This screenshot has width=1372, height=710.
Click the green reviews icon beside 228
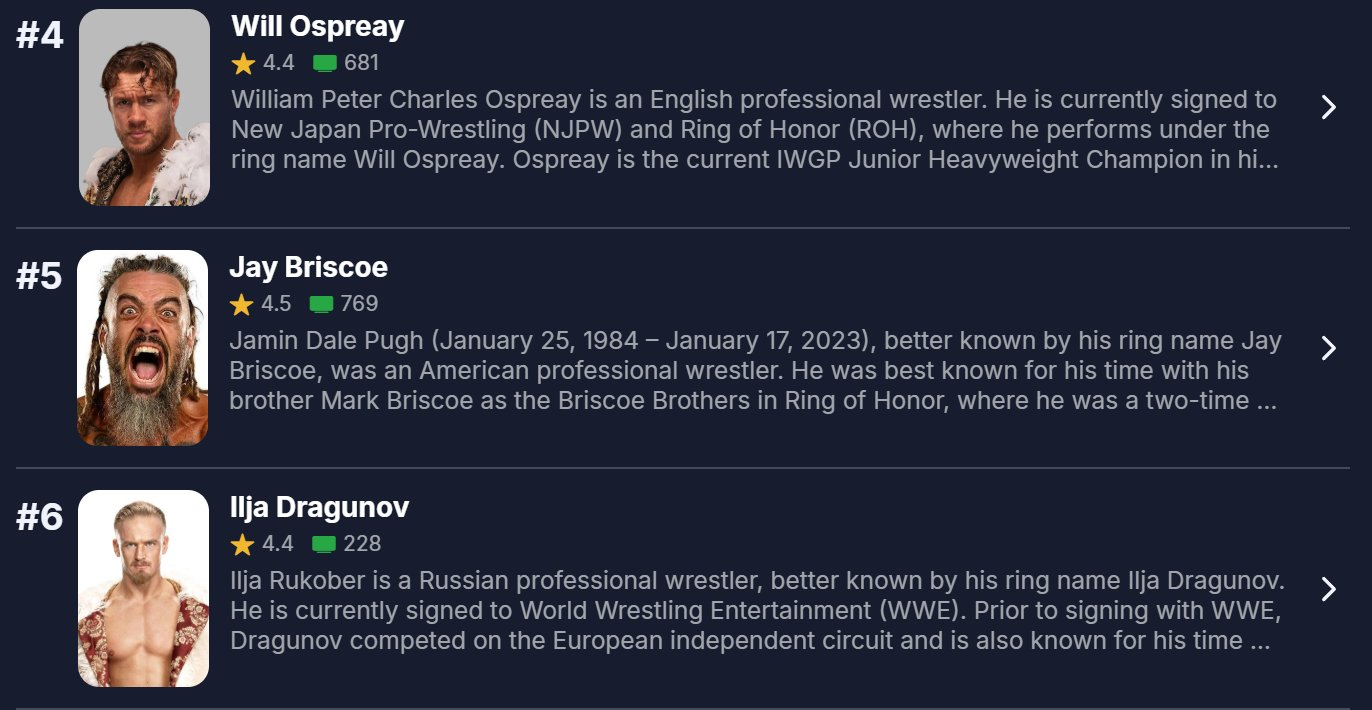click(x=323, y=544)
